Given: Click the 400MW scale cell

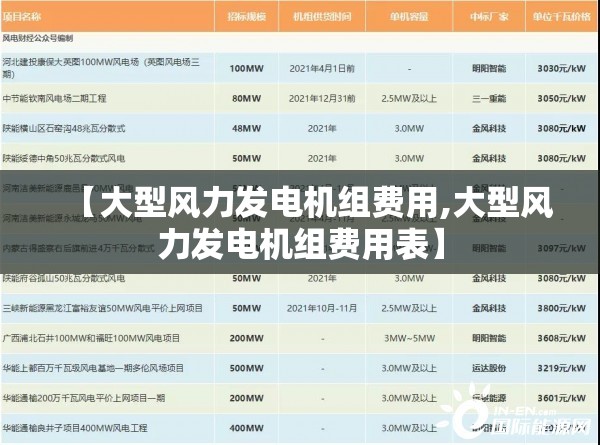Looking at the screenshot, I should [246, 428].
